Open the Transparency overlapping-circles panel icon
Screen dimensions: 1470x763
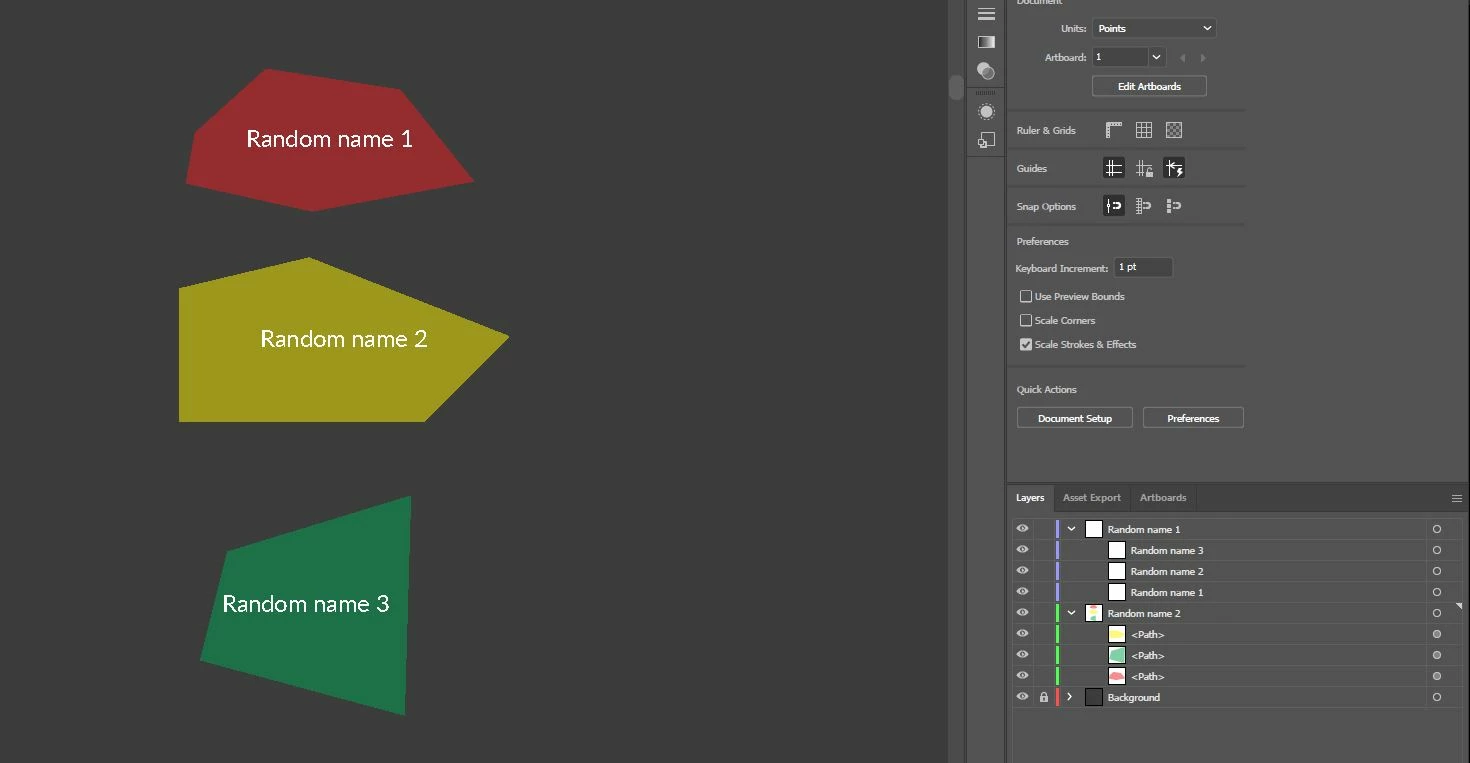point(986,71)
